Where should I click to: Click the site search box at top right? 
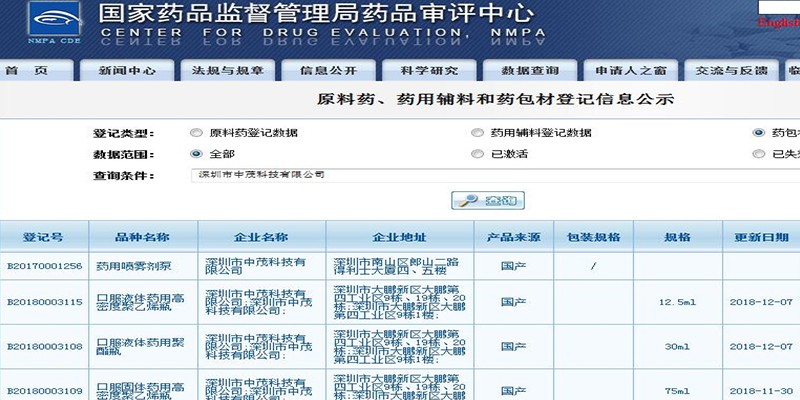(x=779, y=7)
